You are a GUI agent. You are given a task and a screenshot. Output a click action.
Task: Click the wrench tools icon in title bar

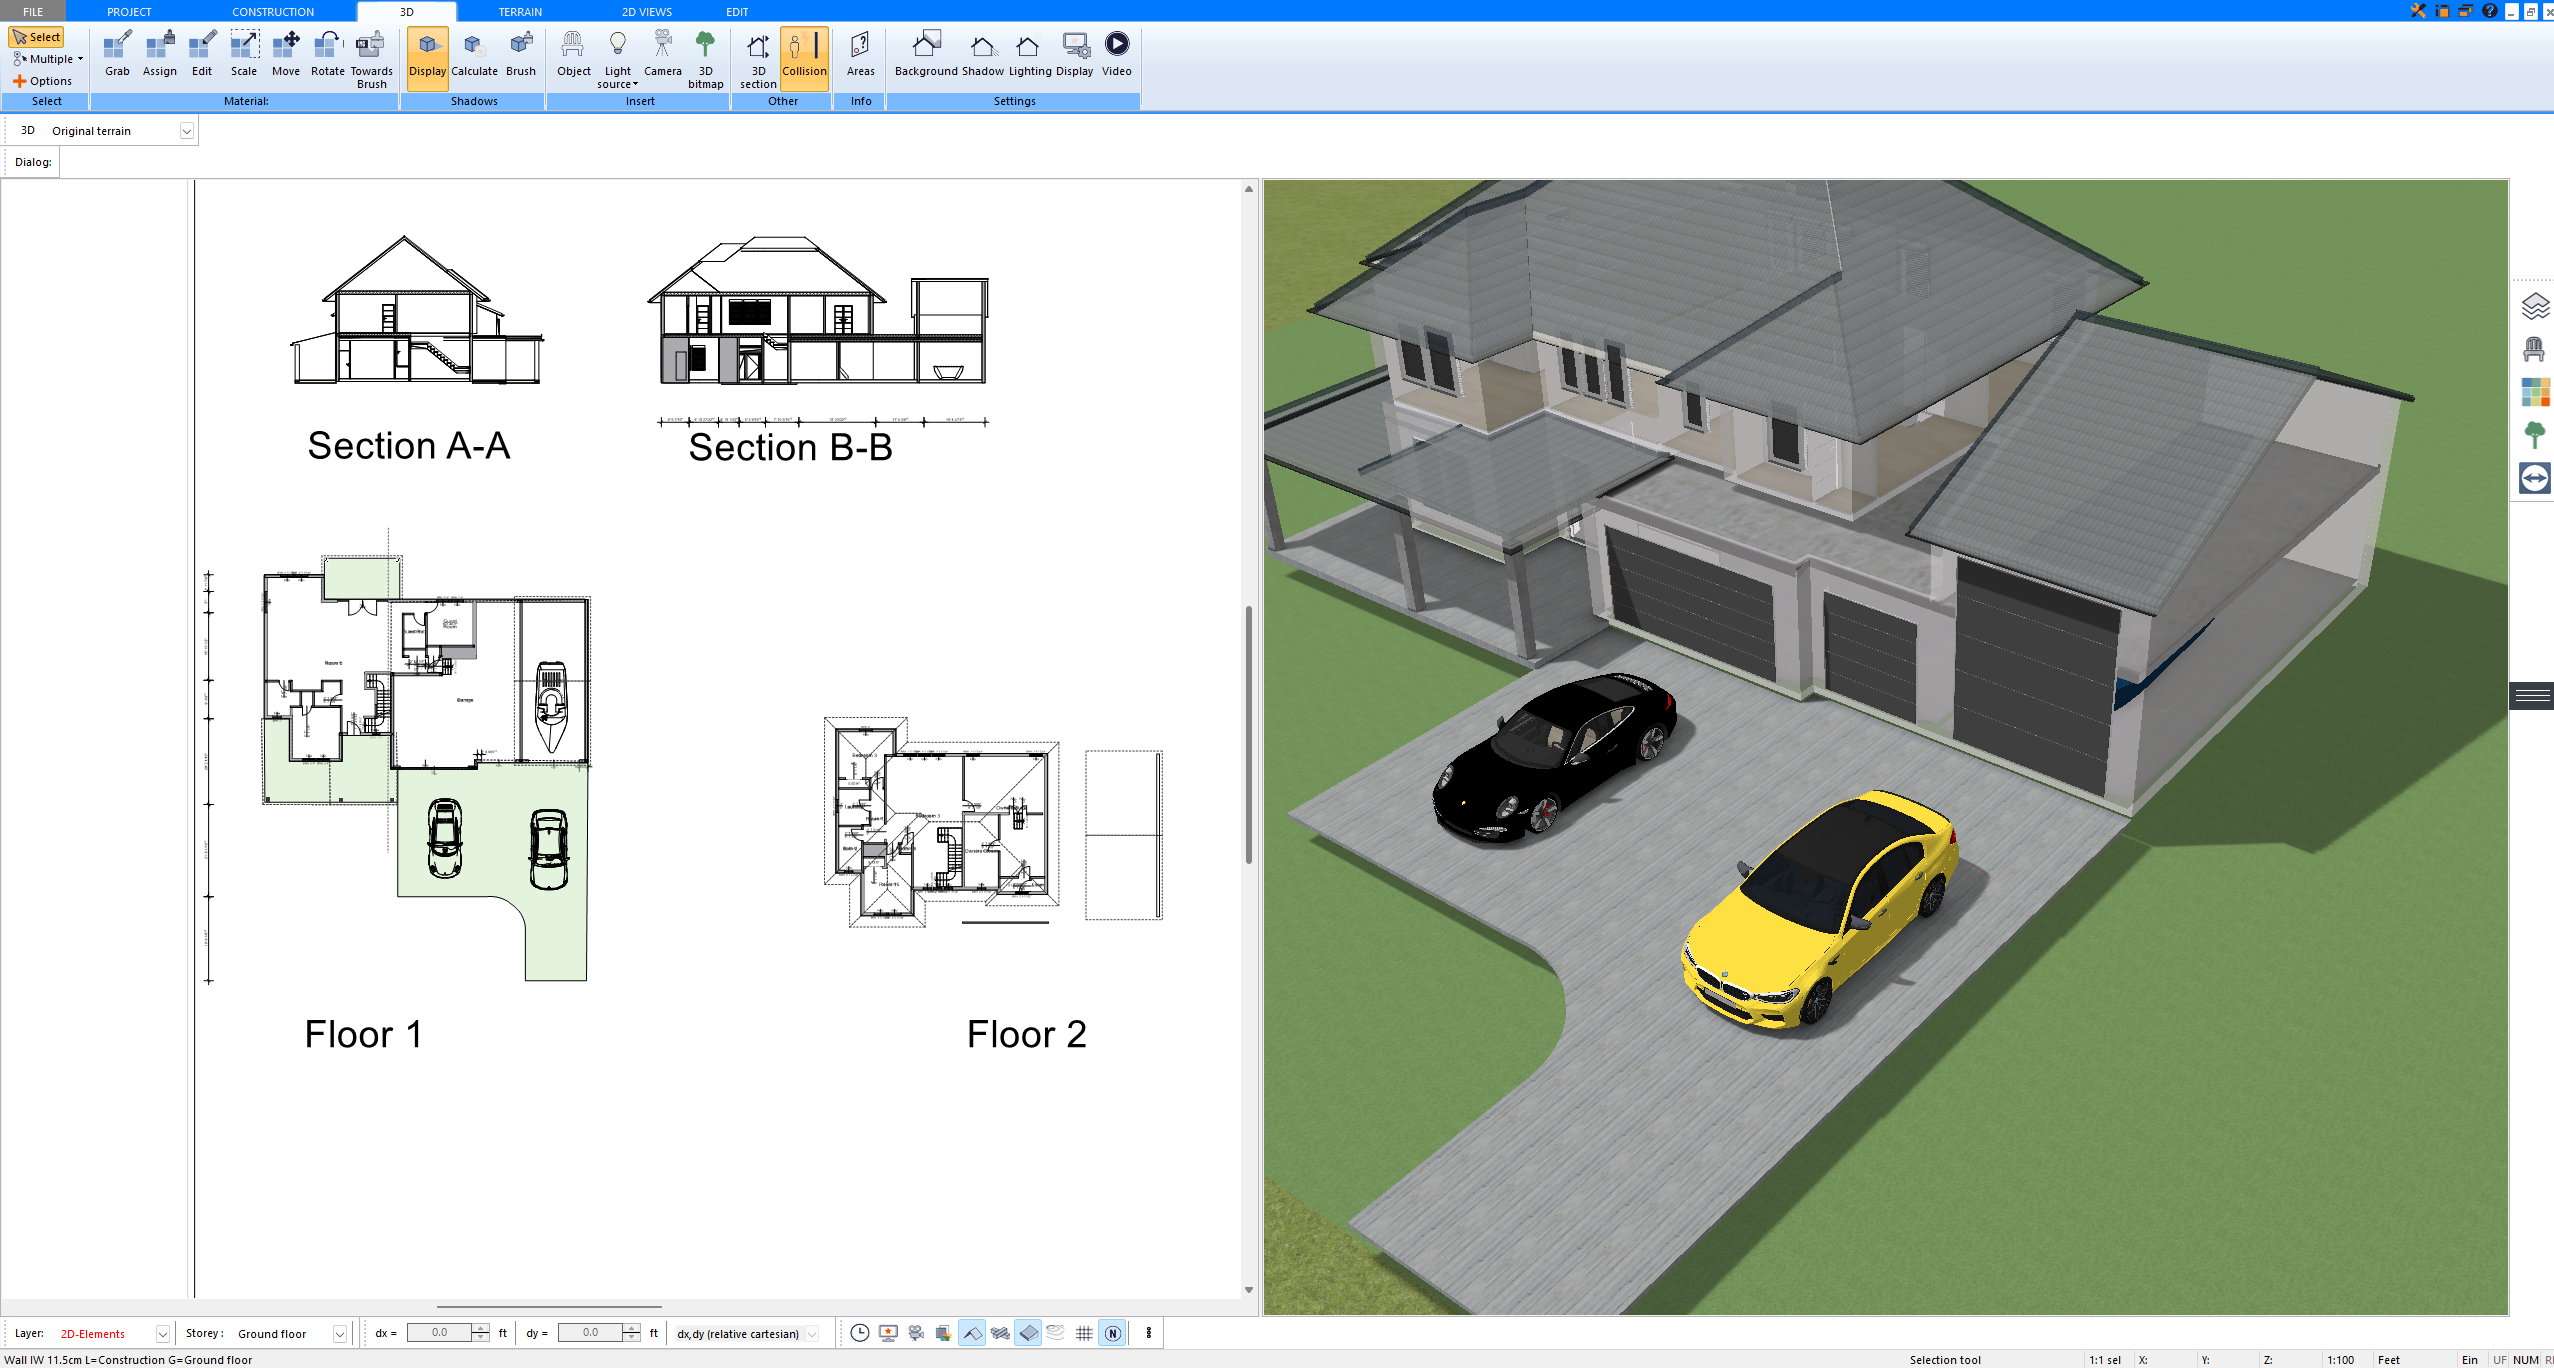coord(2418,11)
